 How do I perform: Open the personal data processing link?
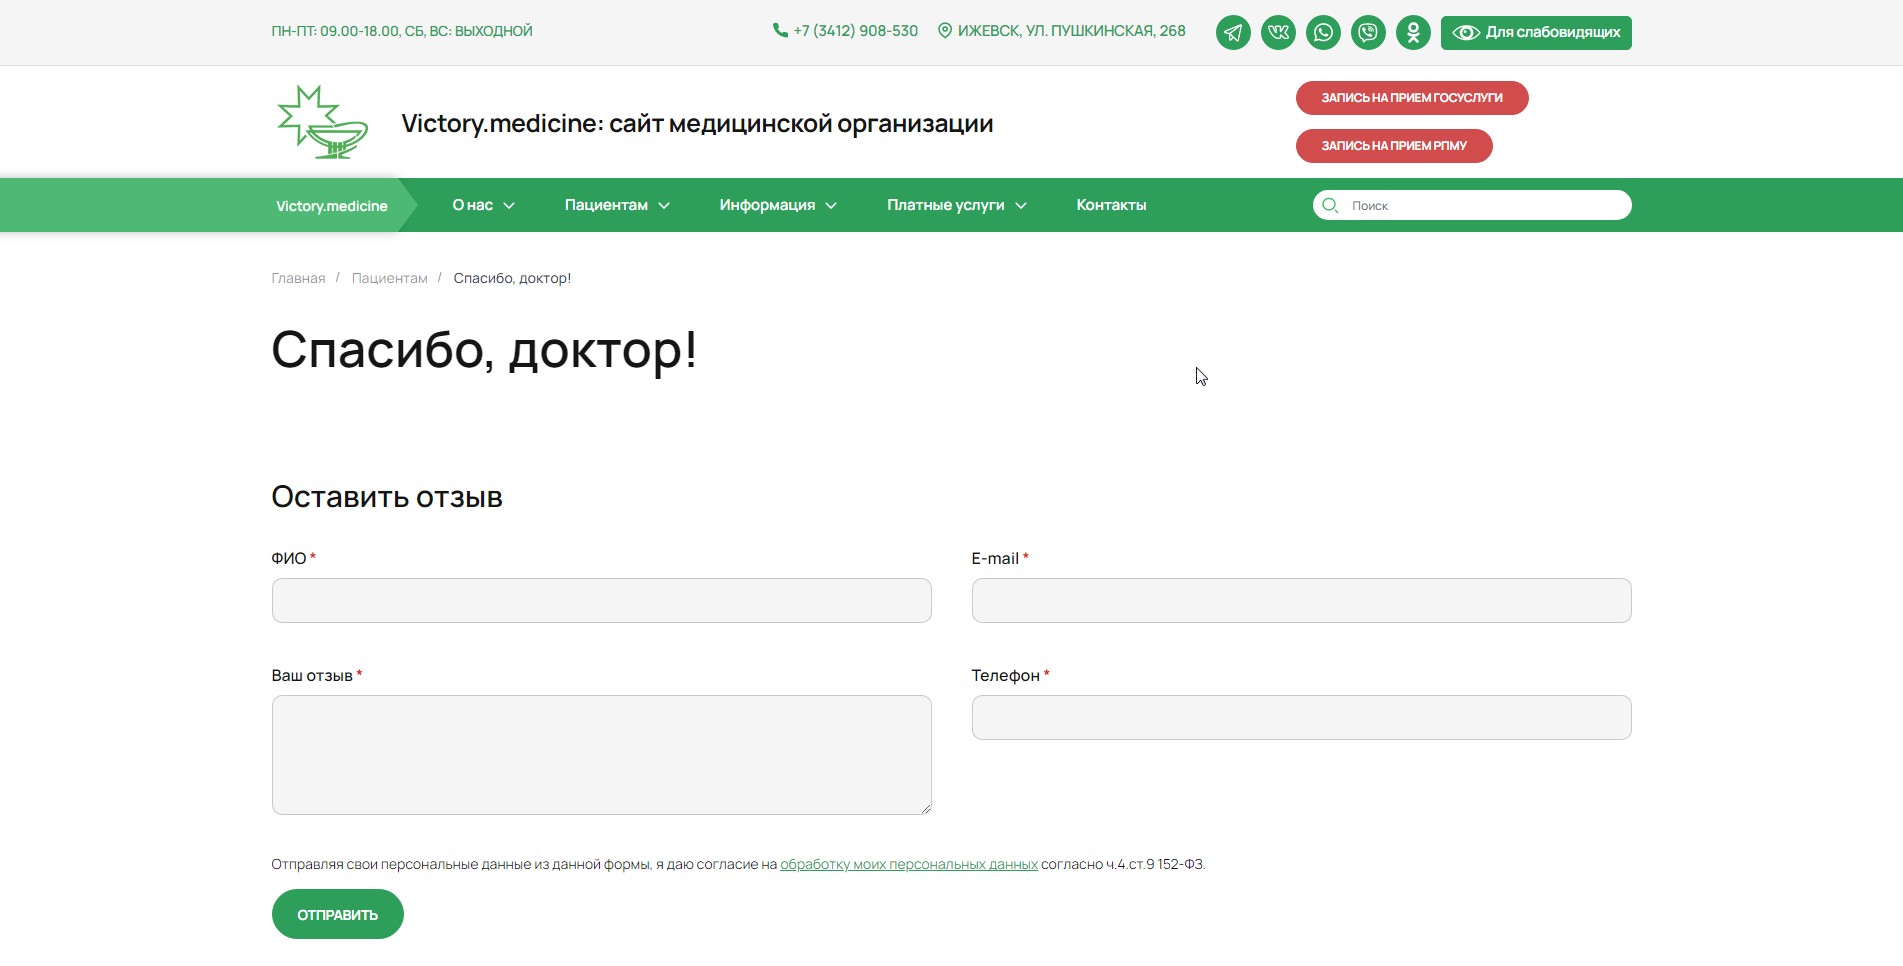908,864
